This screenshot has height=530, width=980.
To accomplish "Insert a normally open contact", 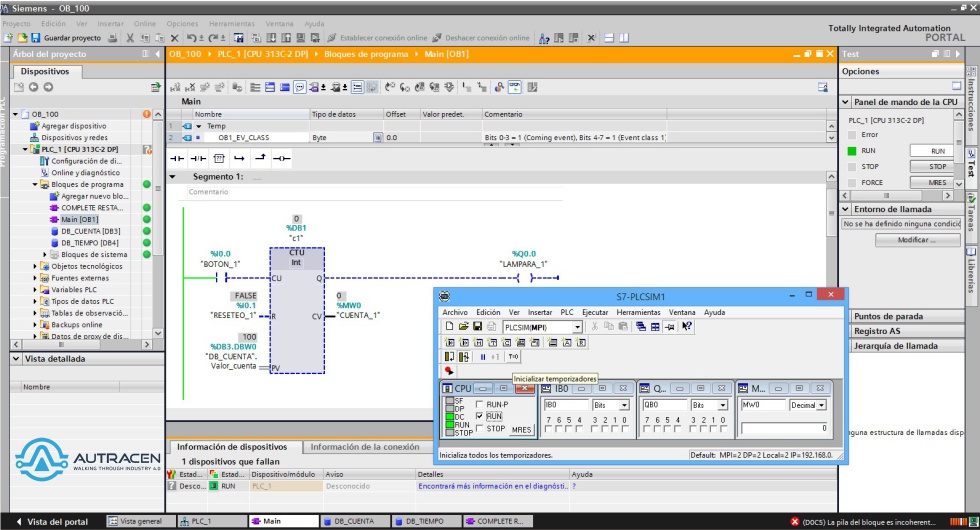I will tap(178, 158).
